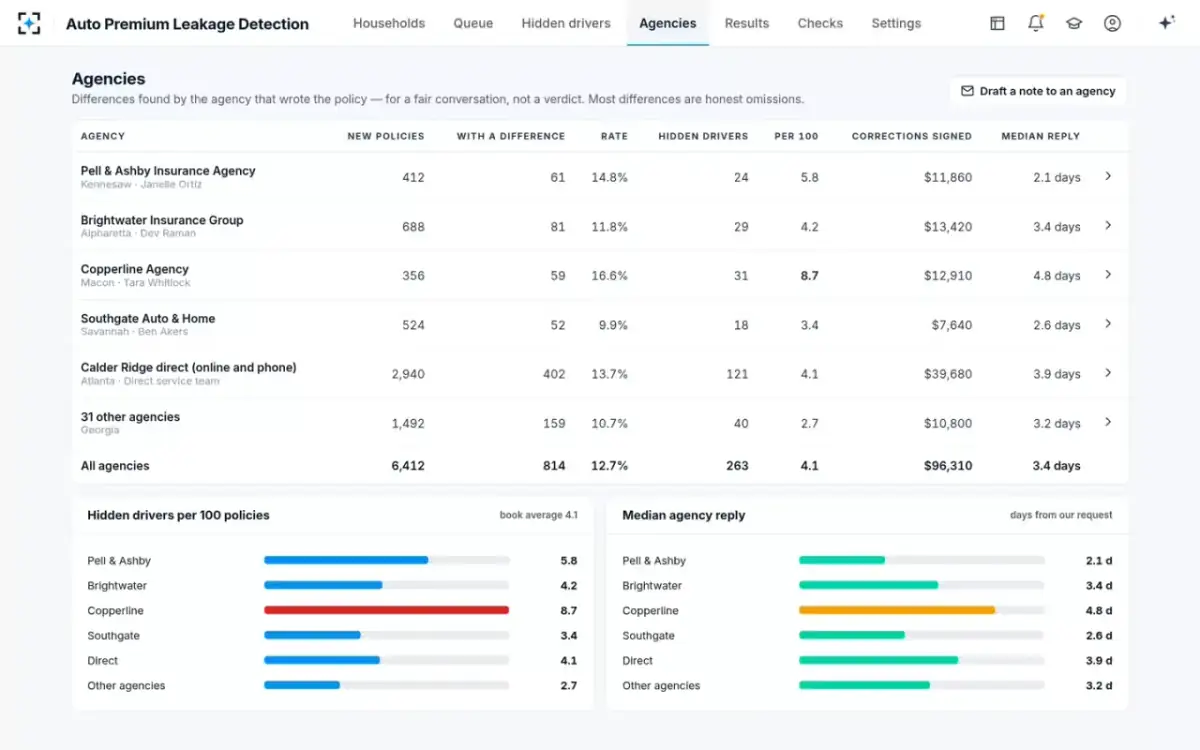Open Pell & Ashby Insurance Agency

pyautogui.click(x=168, y=171)
